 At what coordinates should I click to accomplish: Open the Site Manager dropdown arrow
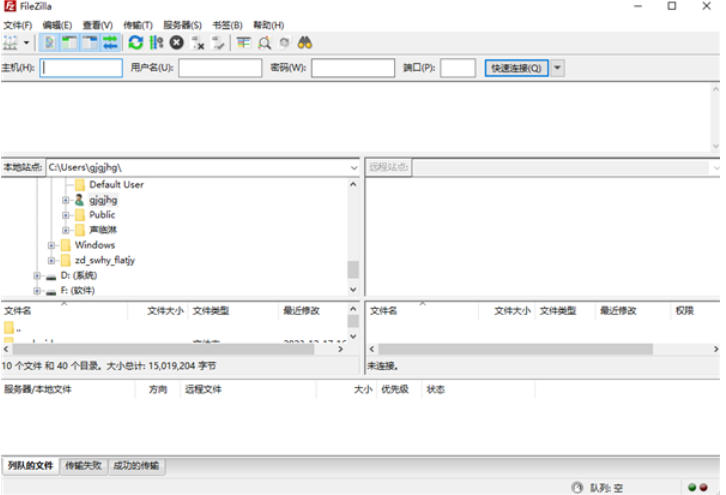pyautogui.click(x=26, y=43)
